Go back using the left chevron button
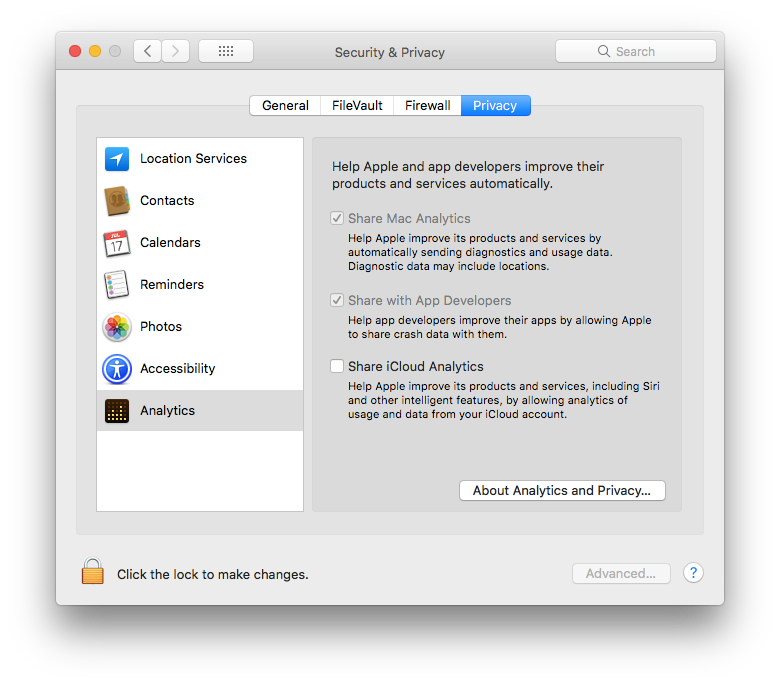Screen dimensions: 780x685 tap(147, 51)
